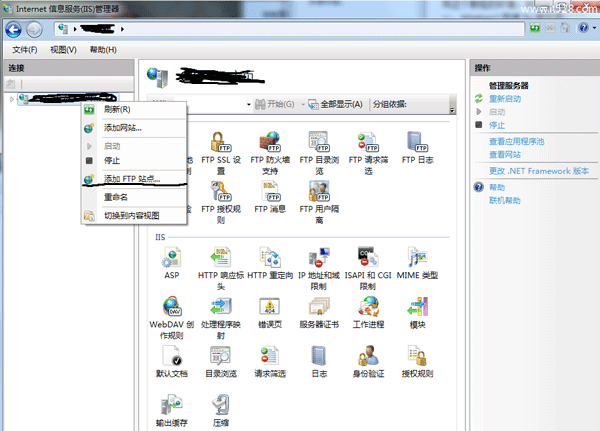Click the toolbar overflow arrow at right
Screen dimensions: 600x431
452,110
